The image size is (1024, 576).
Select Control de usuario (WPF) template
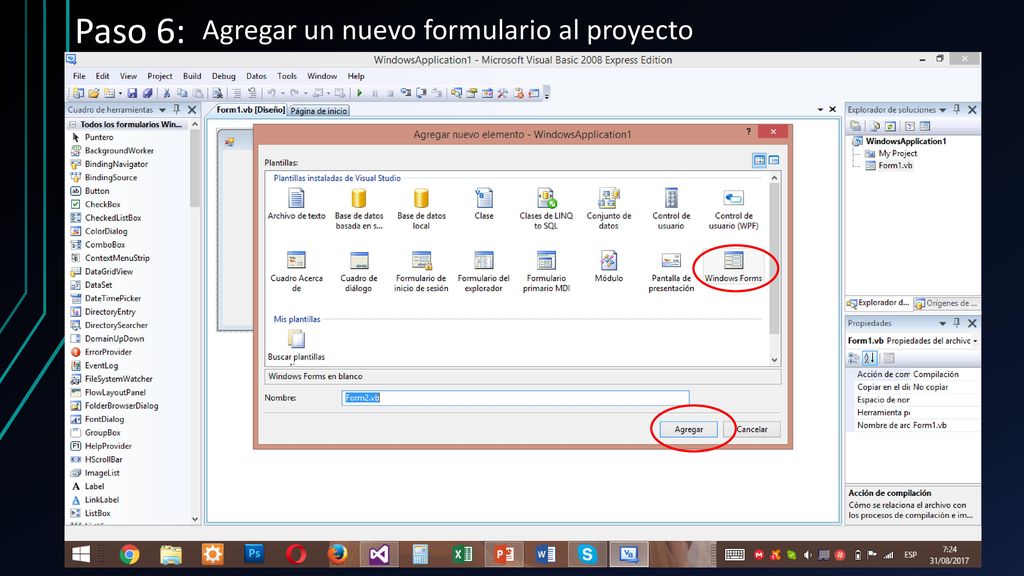tap(733, 209)
